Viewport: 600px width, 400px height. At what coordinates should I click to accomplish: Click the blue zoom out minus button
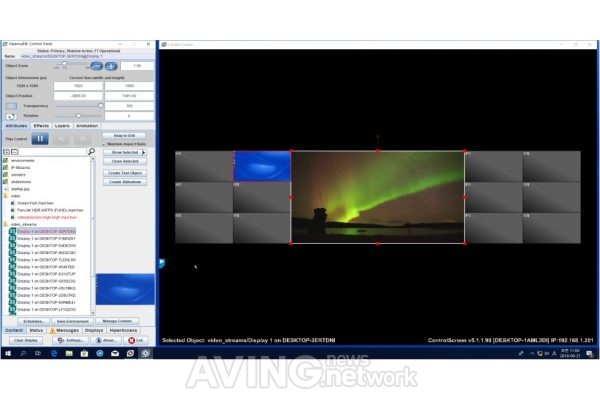96,66
